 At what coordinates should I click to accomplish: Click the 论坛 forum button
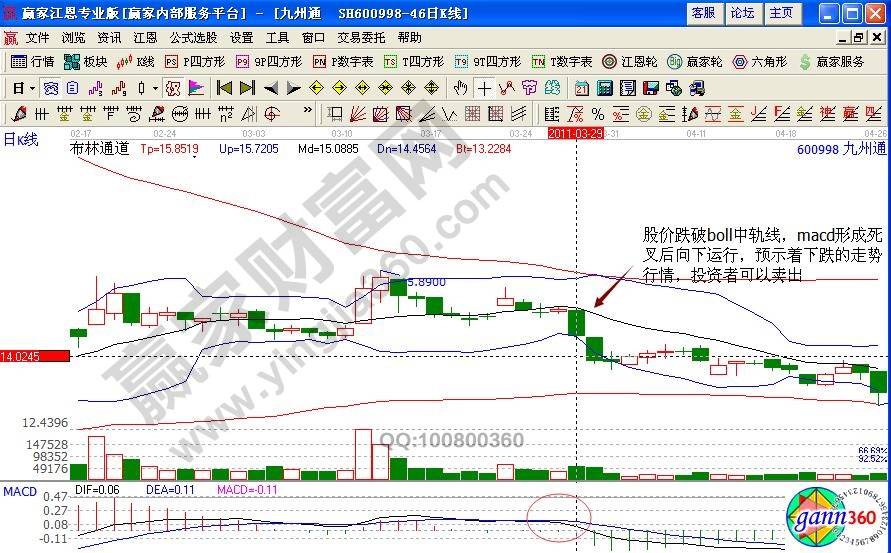coord(742,13)
